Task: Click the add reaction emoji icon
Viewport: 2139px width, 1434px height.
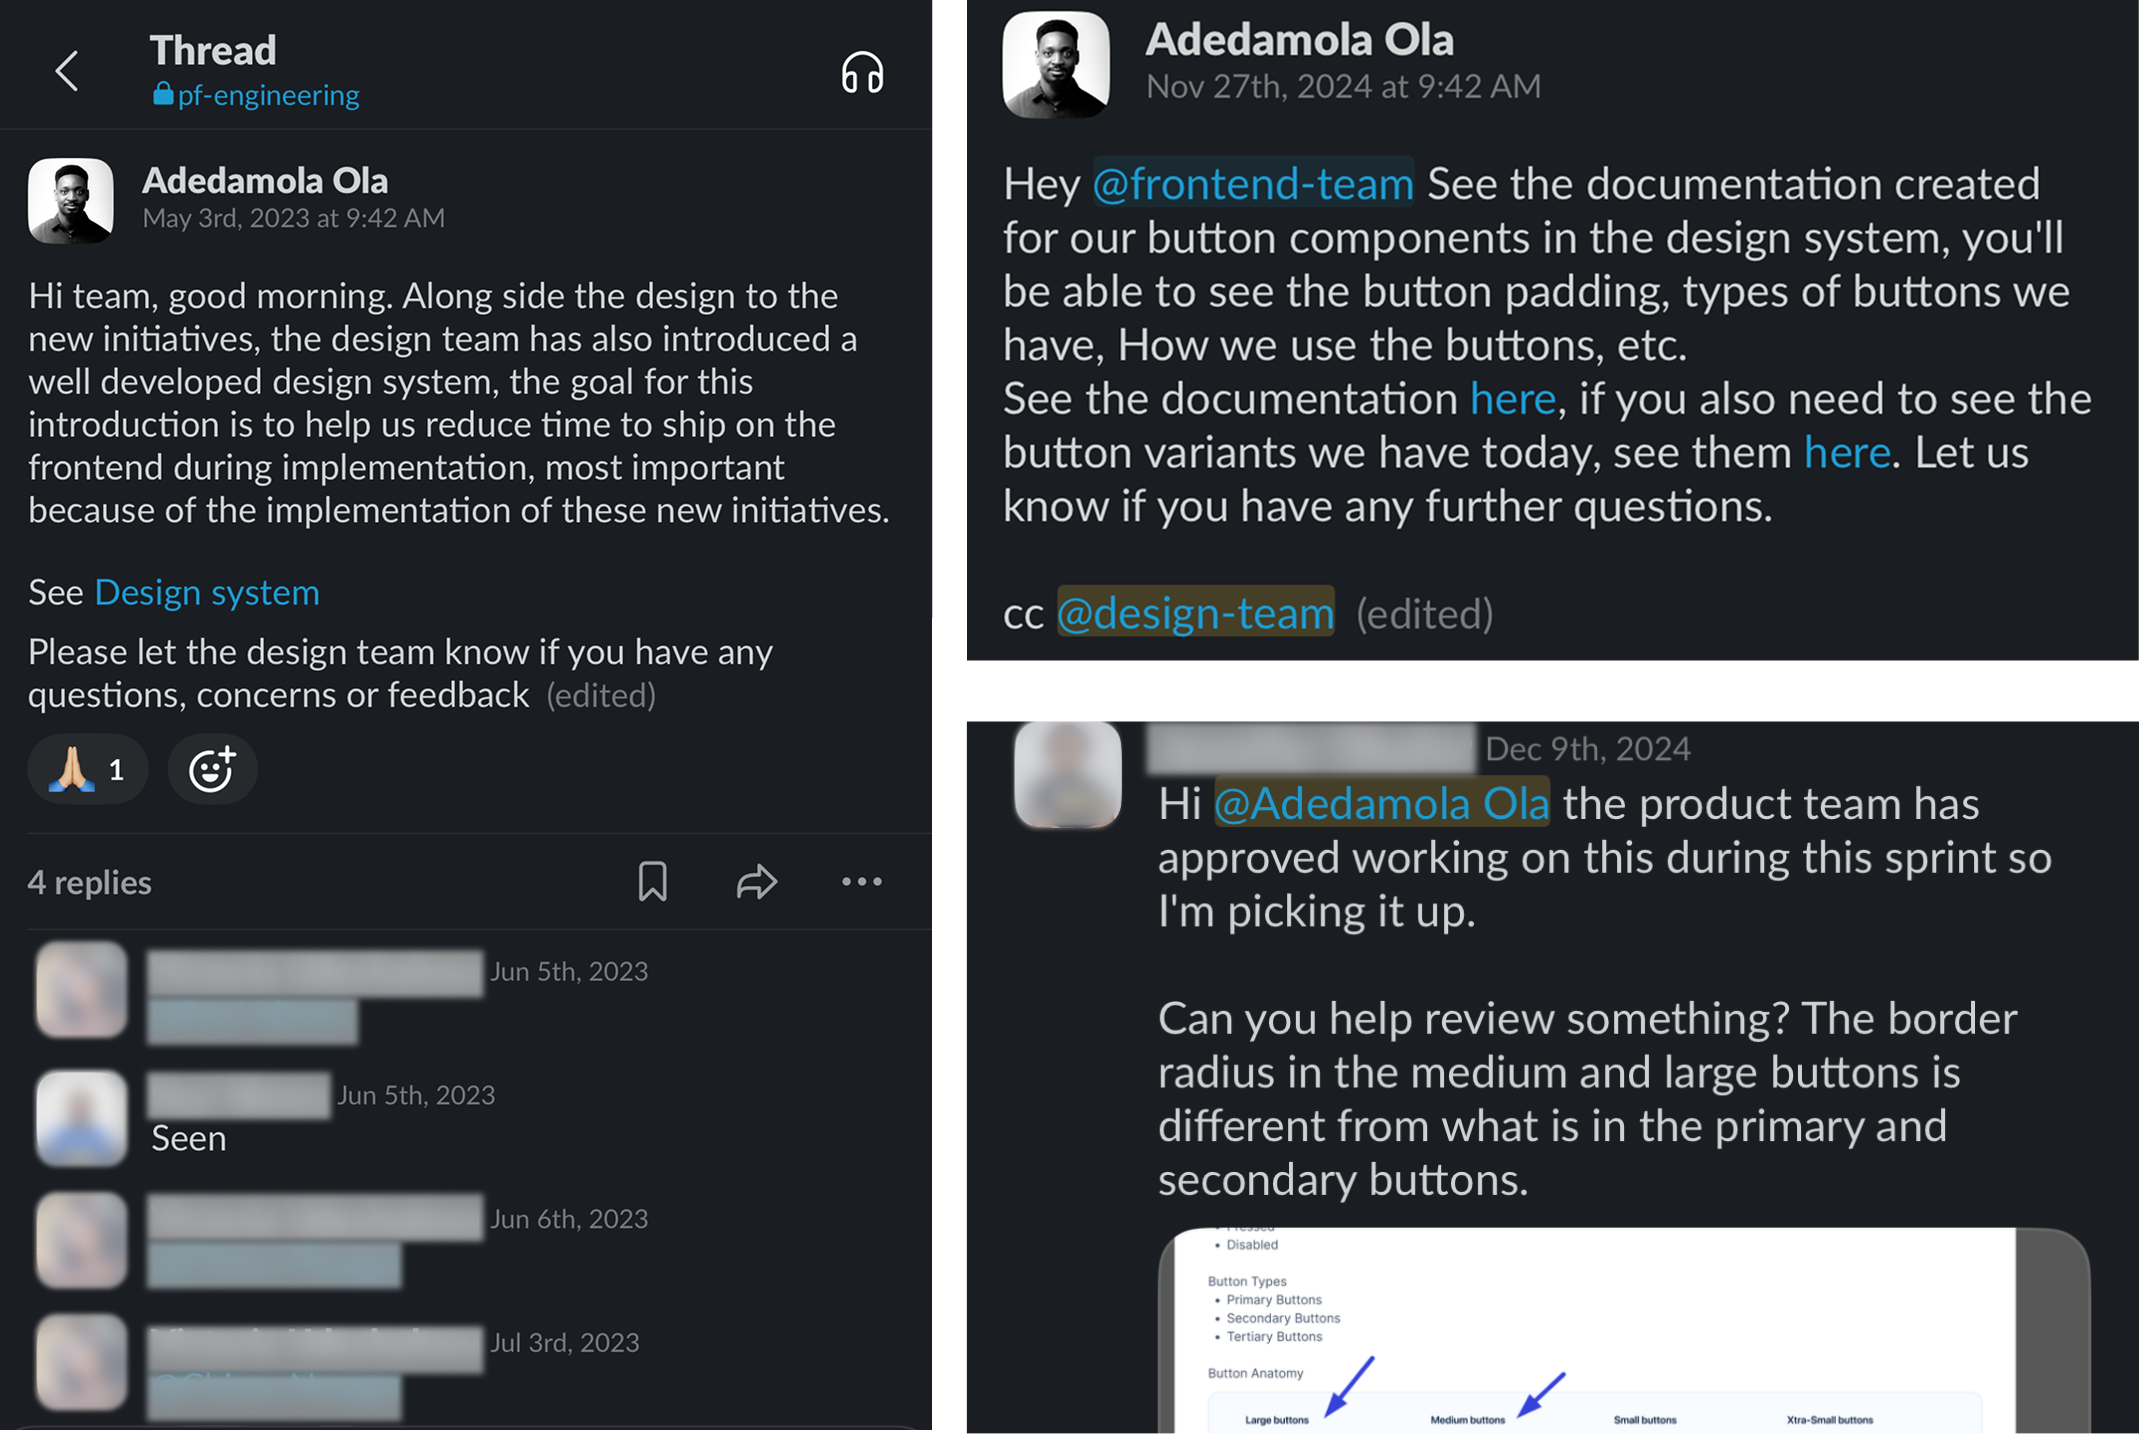Action: point(211,769)
